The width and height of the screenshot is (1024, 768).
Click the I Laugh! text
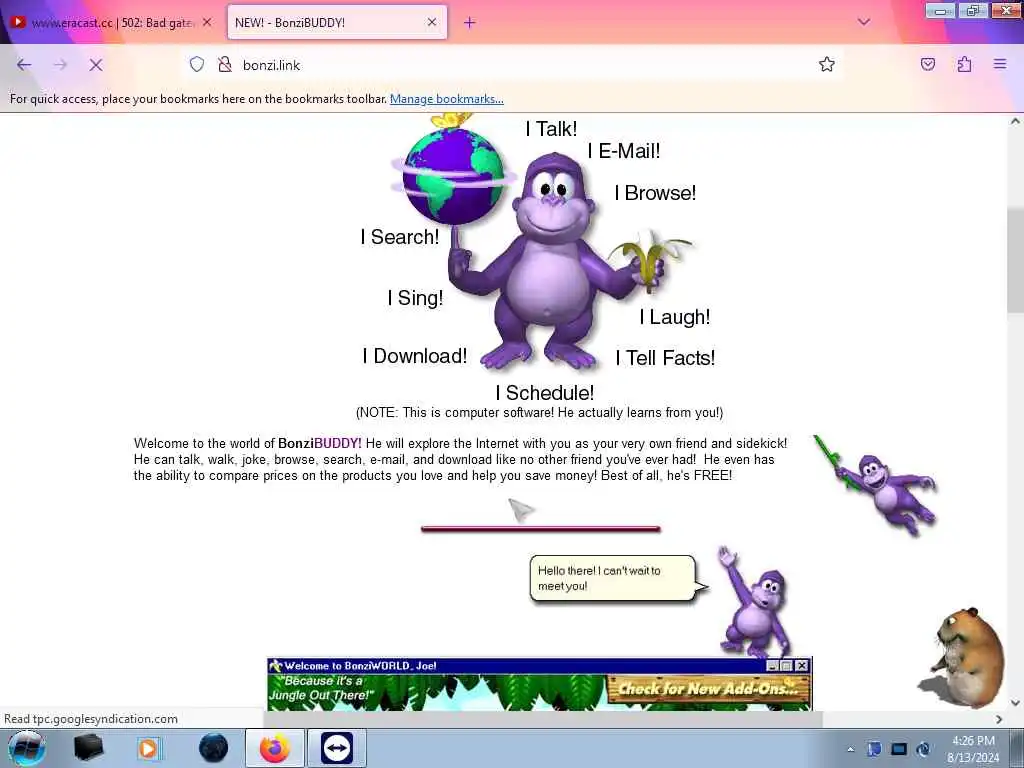(675, 317)
